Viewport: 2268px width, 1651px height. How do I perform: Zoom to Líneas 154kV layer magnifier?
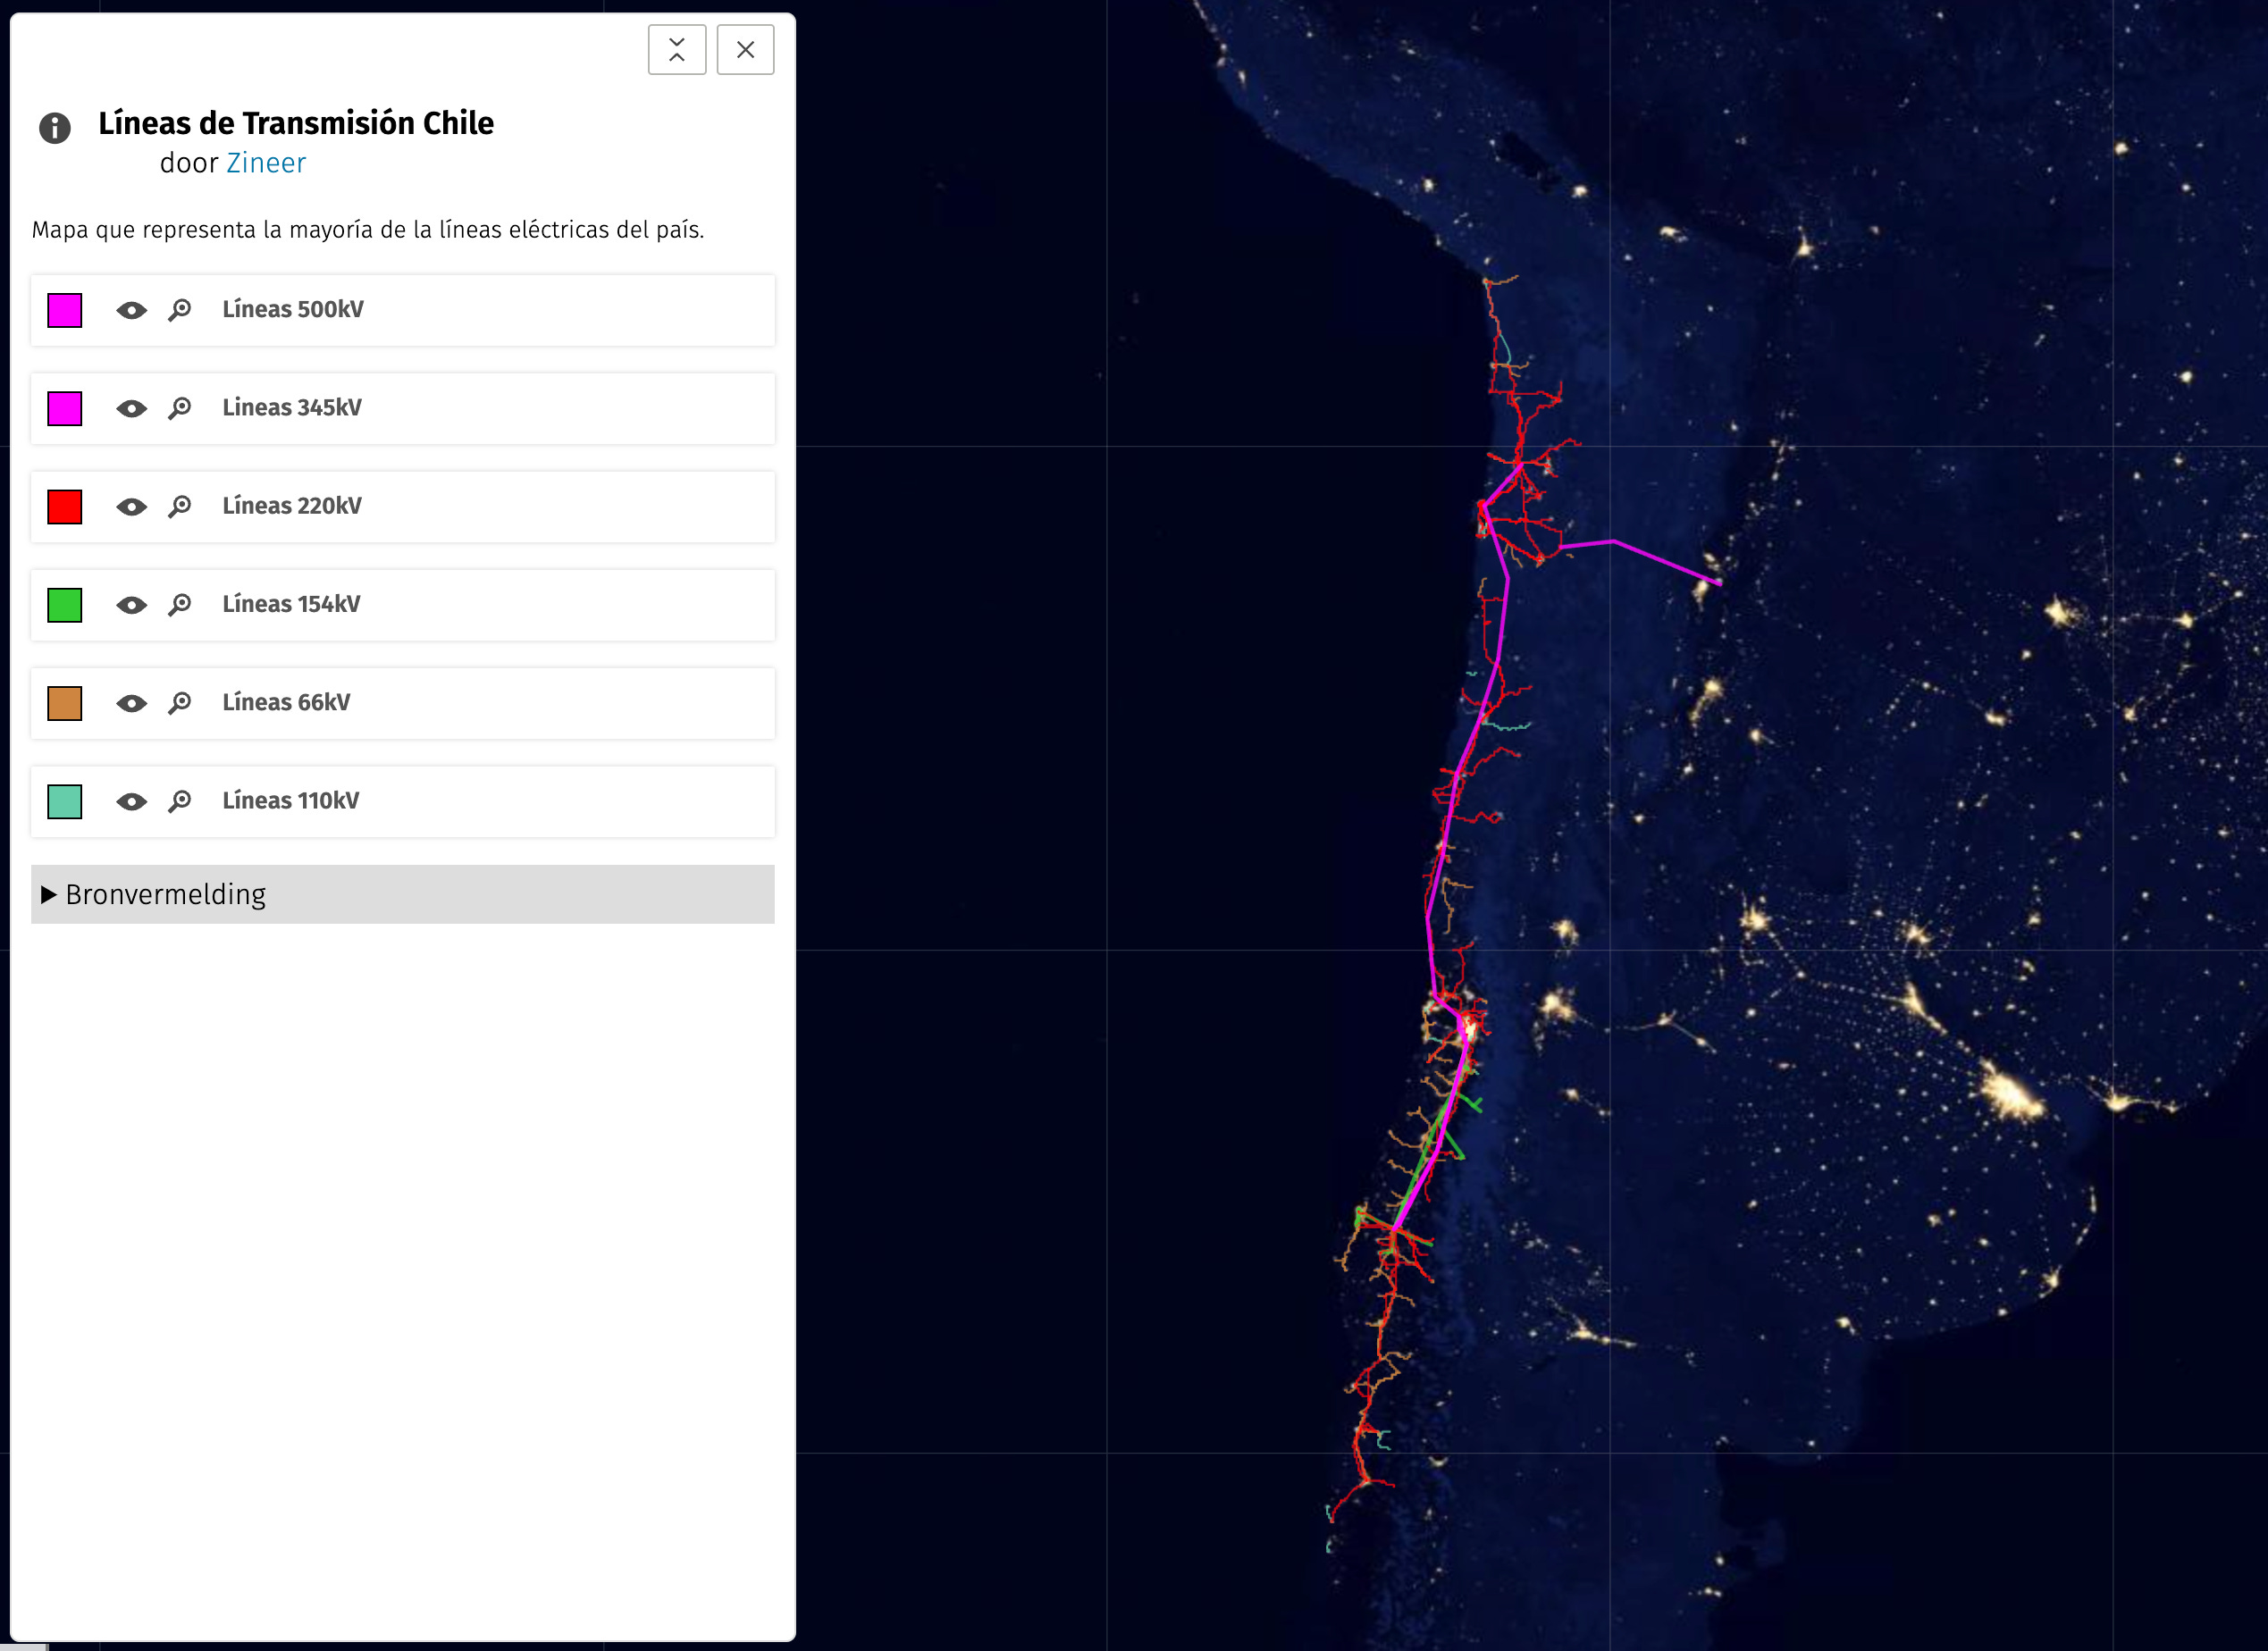click(x=180, y=605)
